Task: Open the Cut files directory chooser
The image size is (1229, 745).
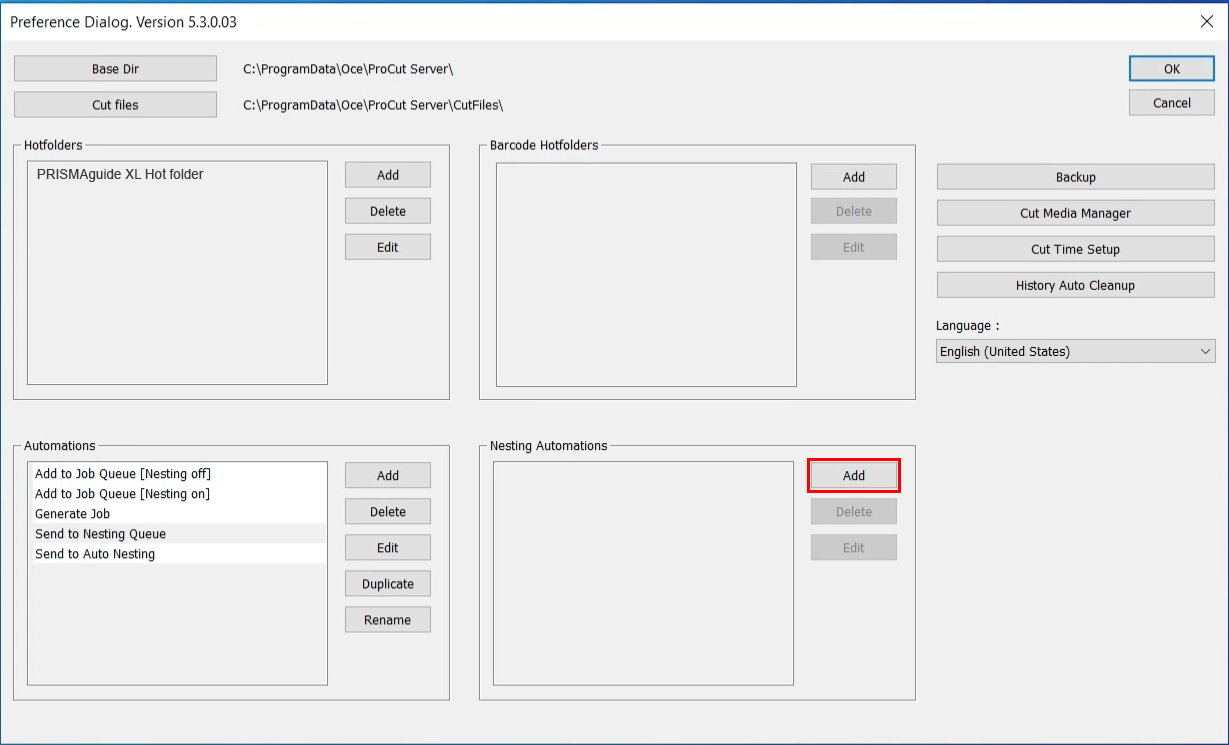Action: (x=115, y=105)
